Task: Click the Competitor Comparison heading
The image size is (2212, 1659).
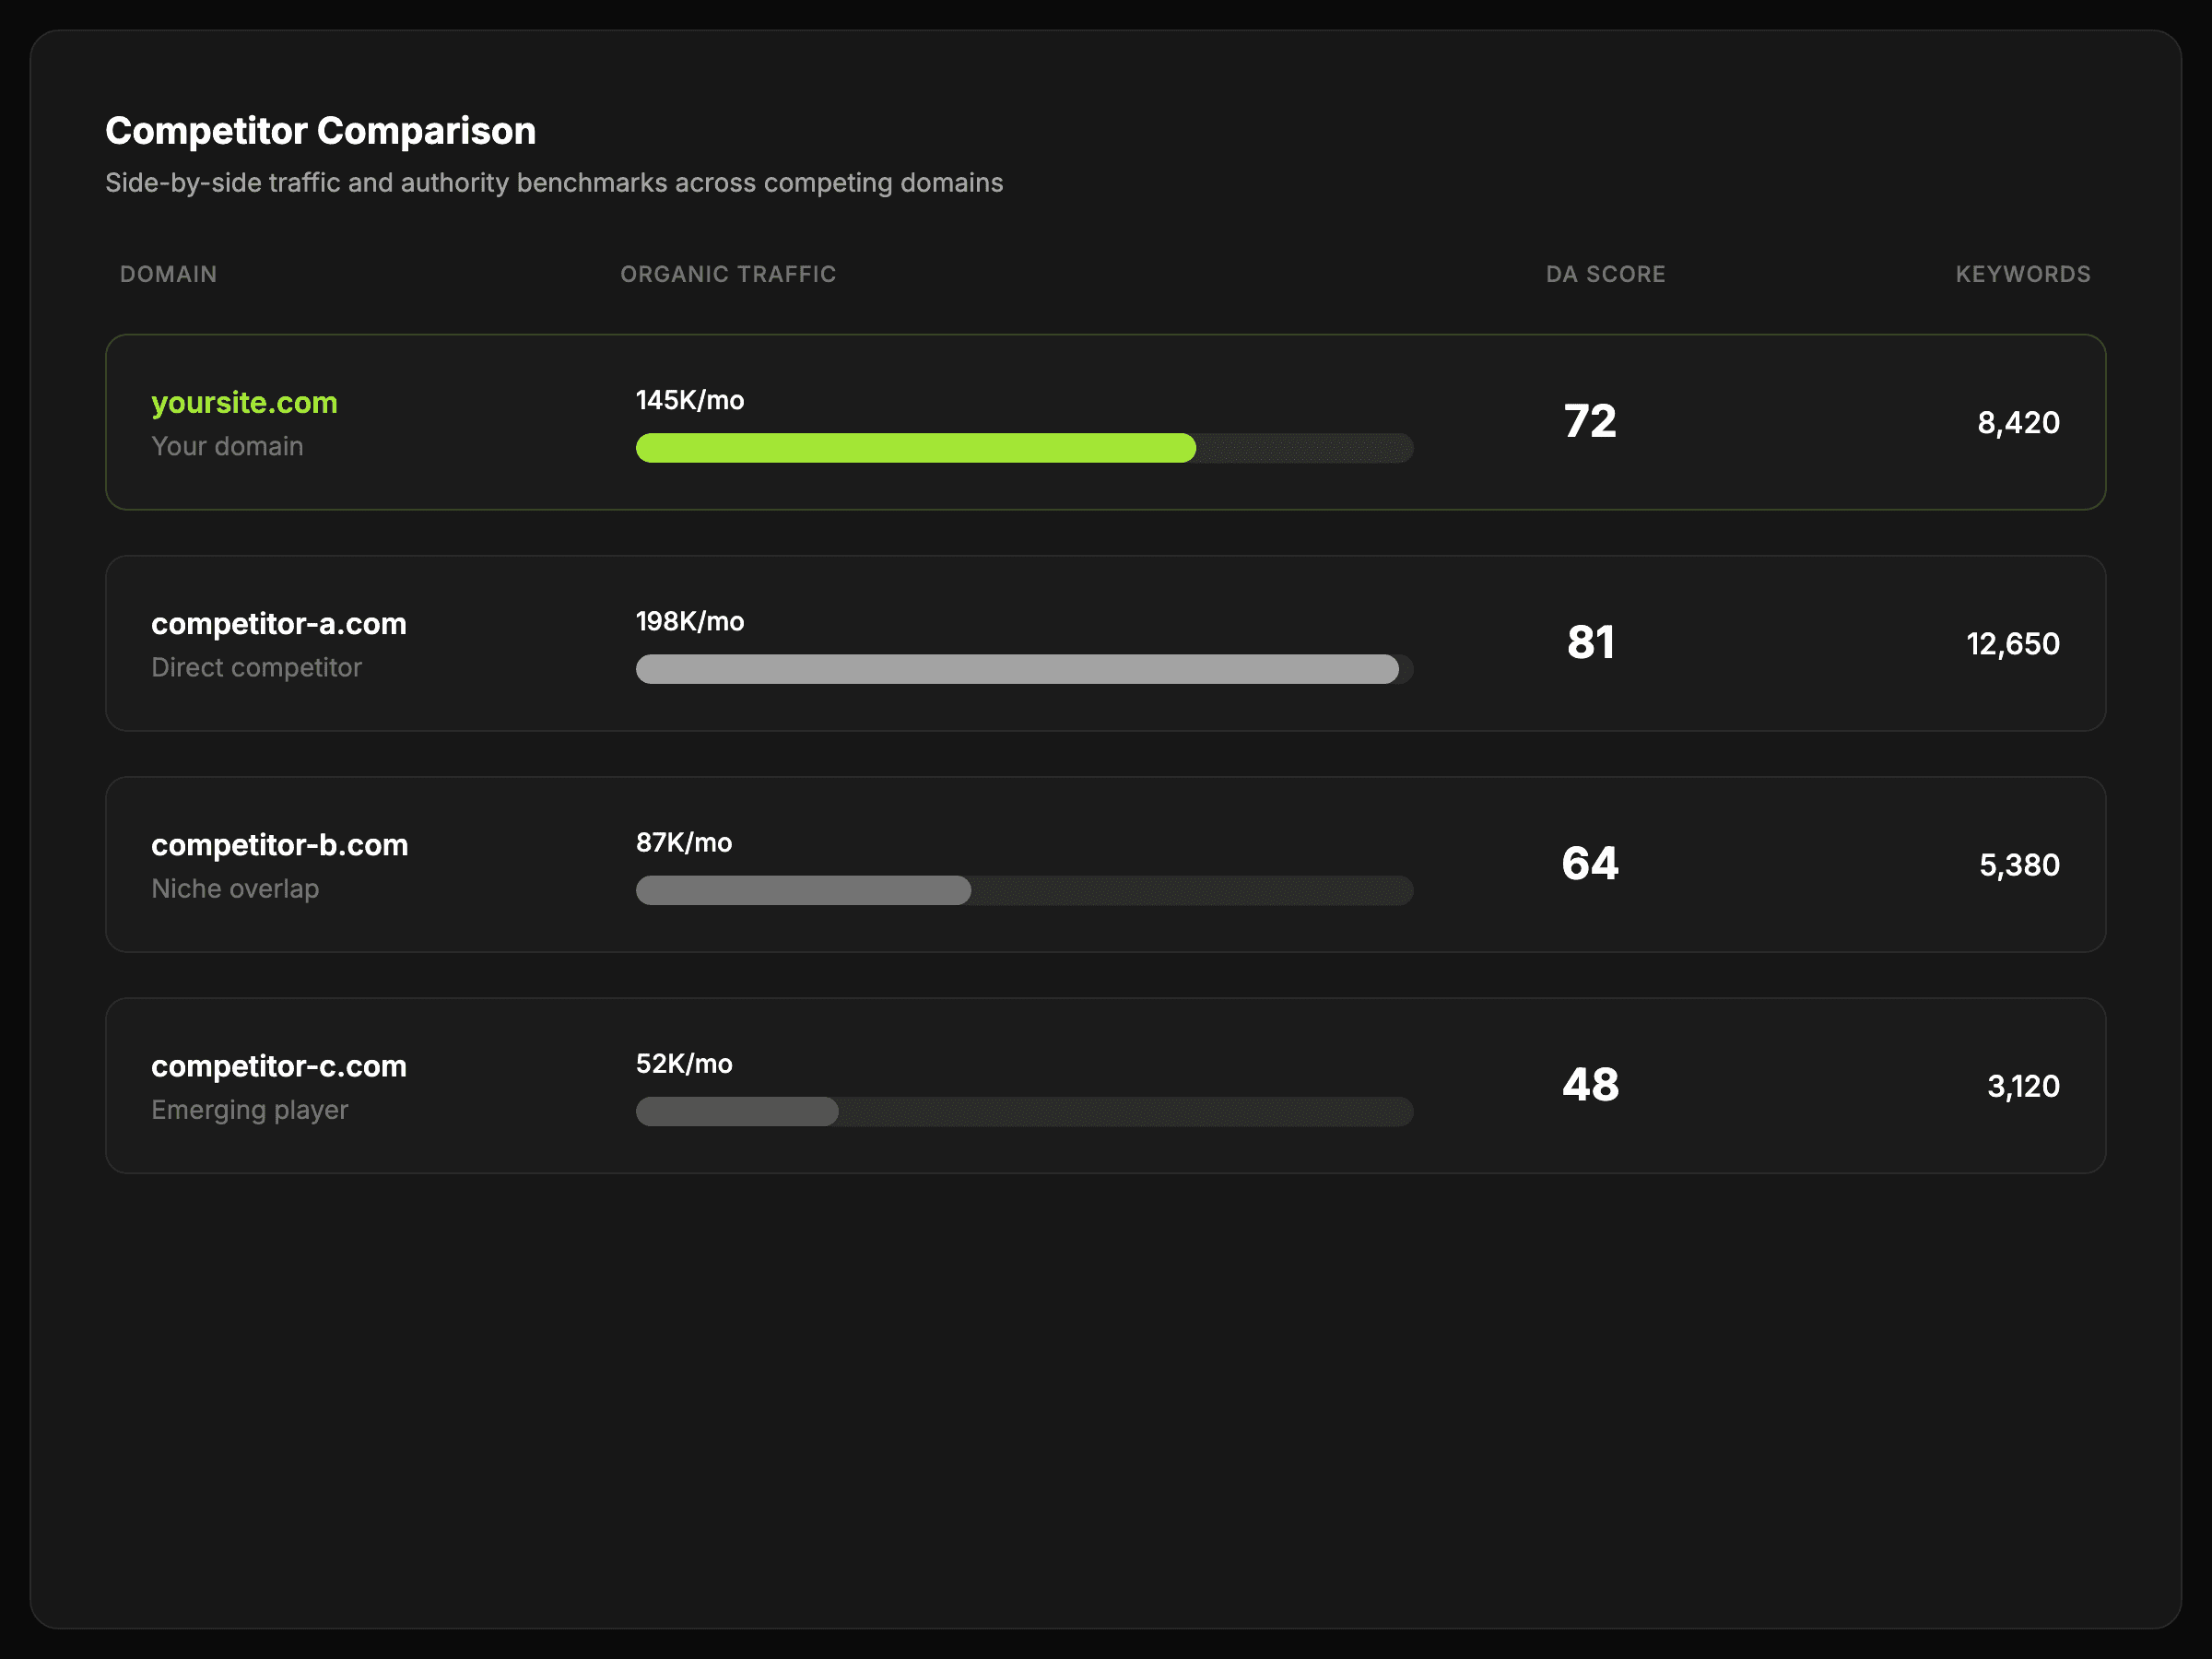Action: [x=320, y=131]
